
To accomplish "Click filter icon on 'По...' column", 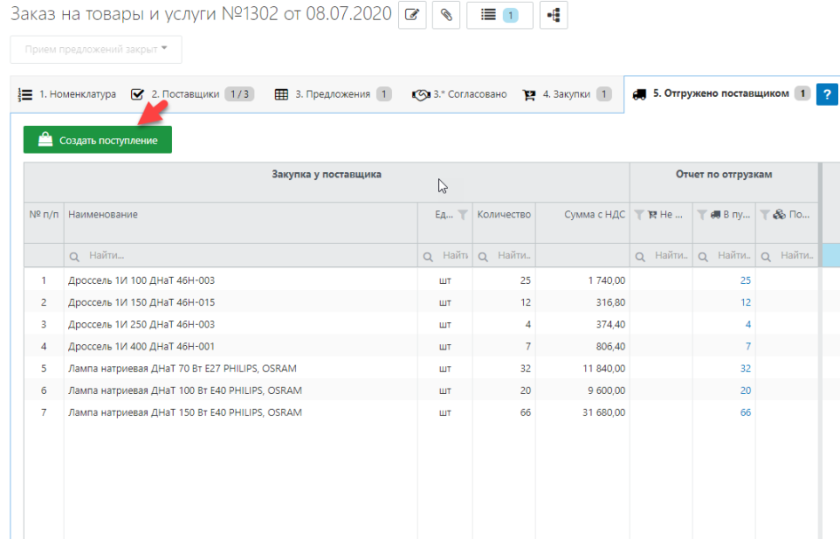I will pos(765,215).
